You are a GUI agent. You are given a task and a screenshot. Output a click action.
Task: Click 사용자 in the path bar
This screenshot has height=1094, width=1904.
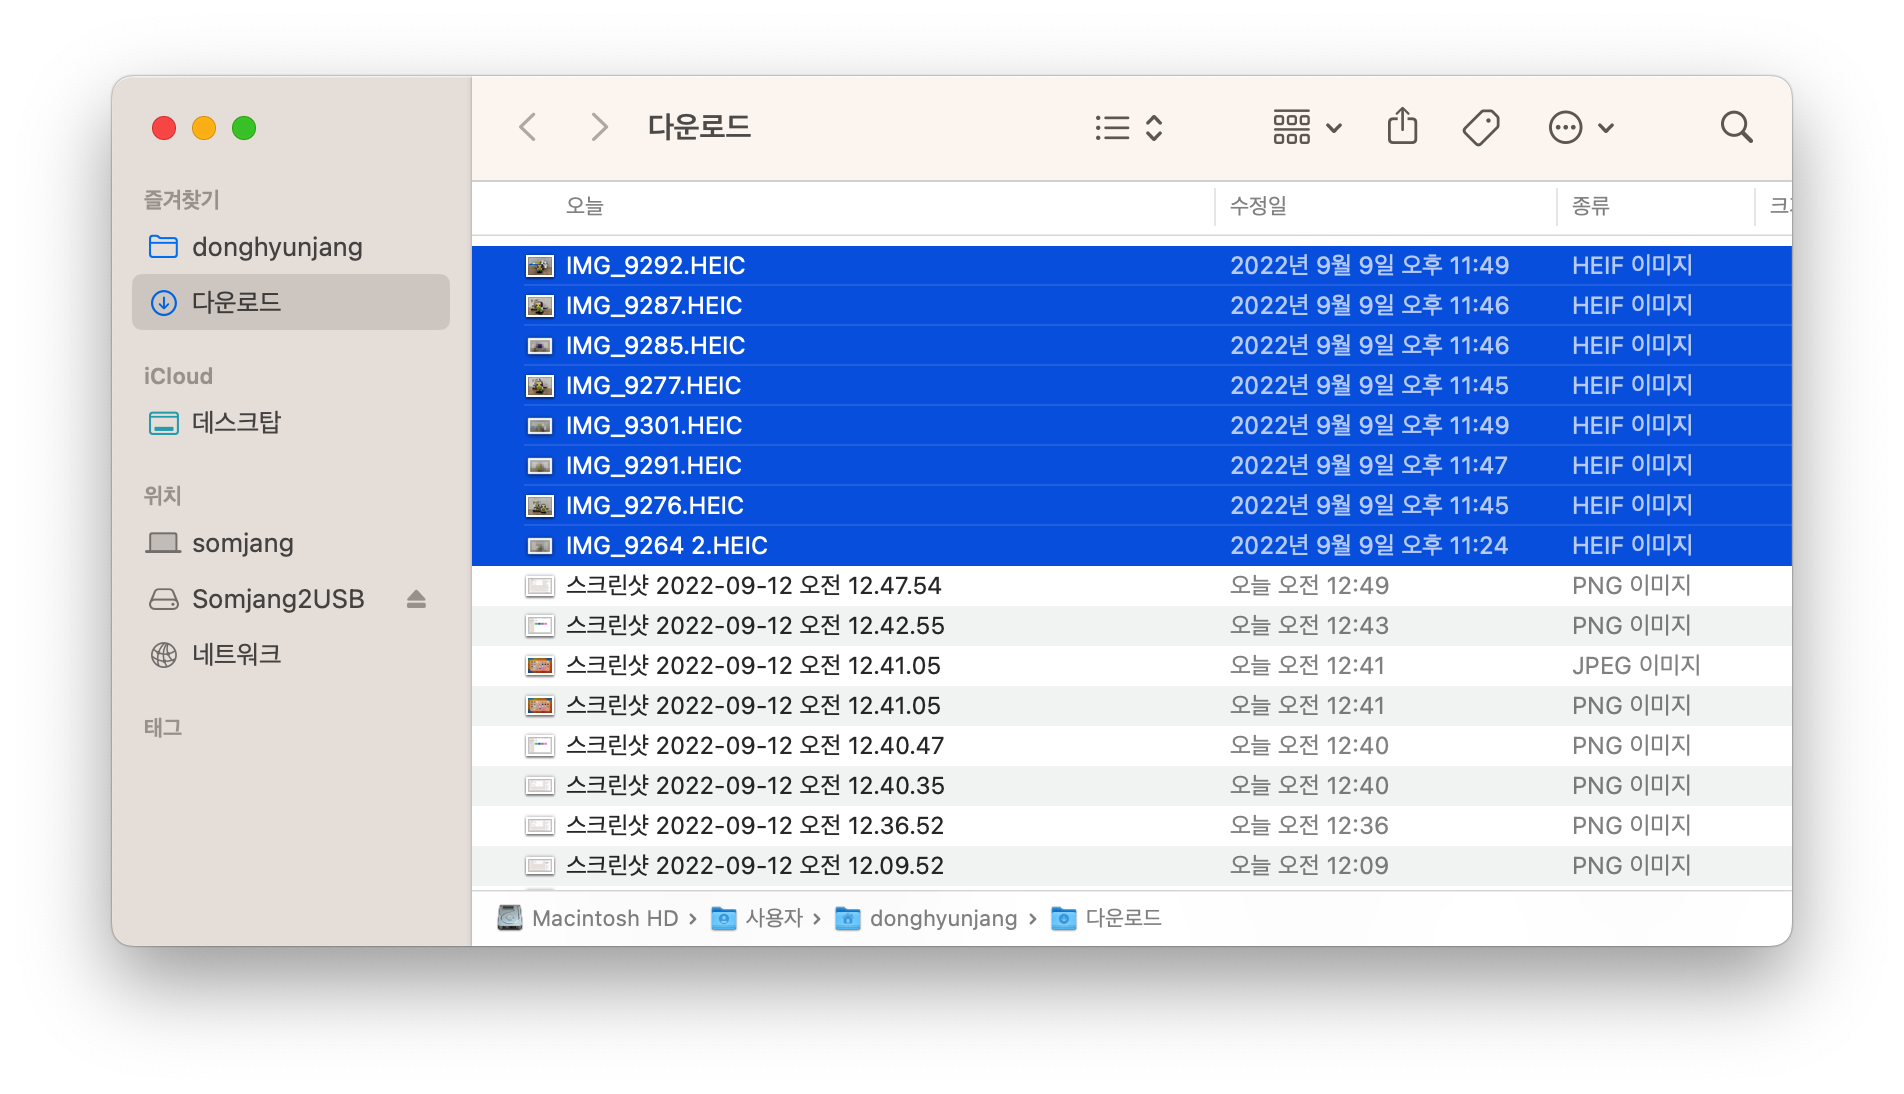pos(757,918)
